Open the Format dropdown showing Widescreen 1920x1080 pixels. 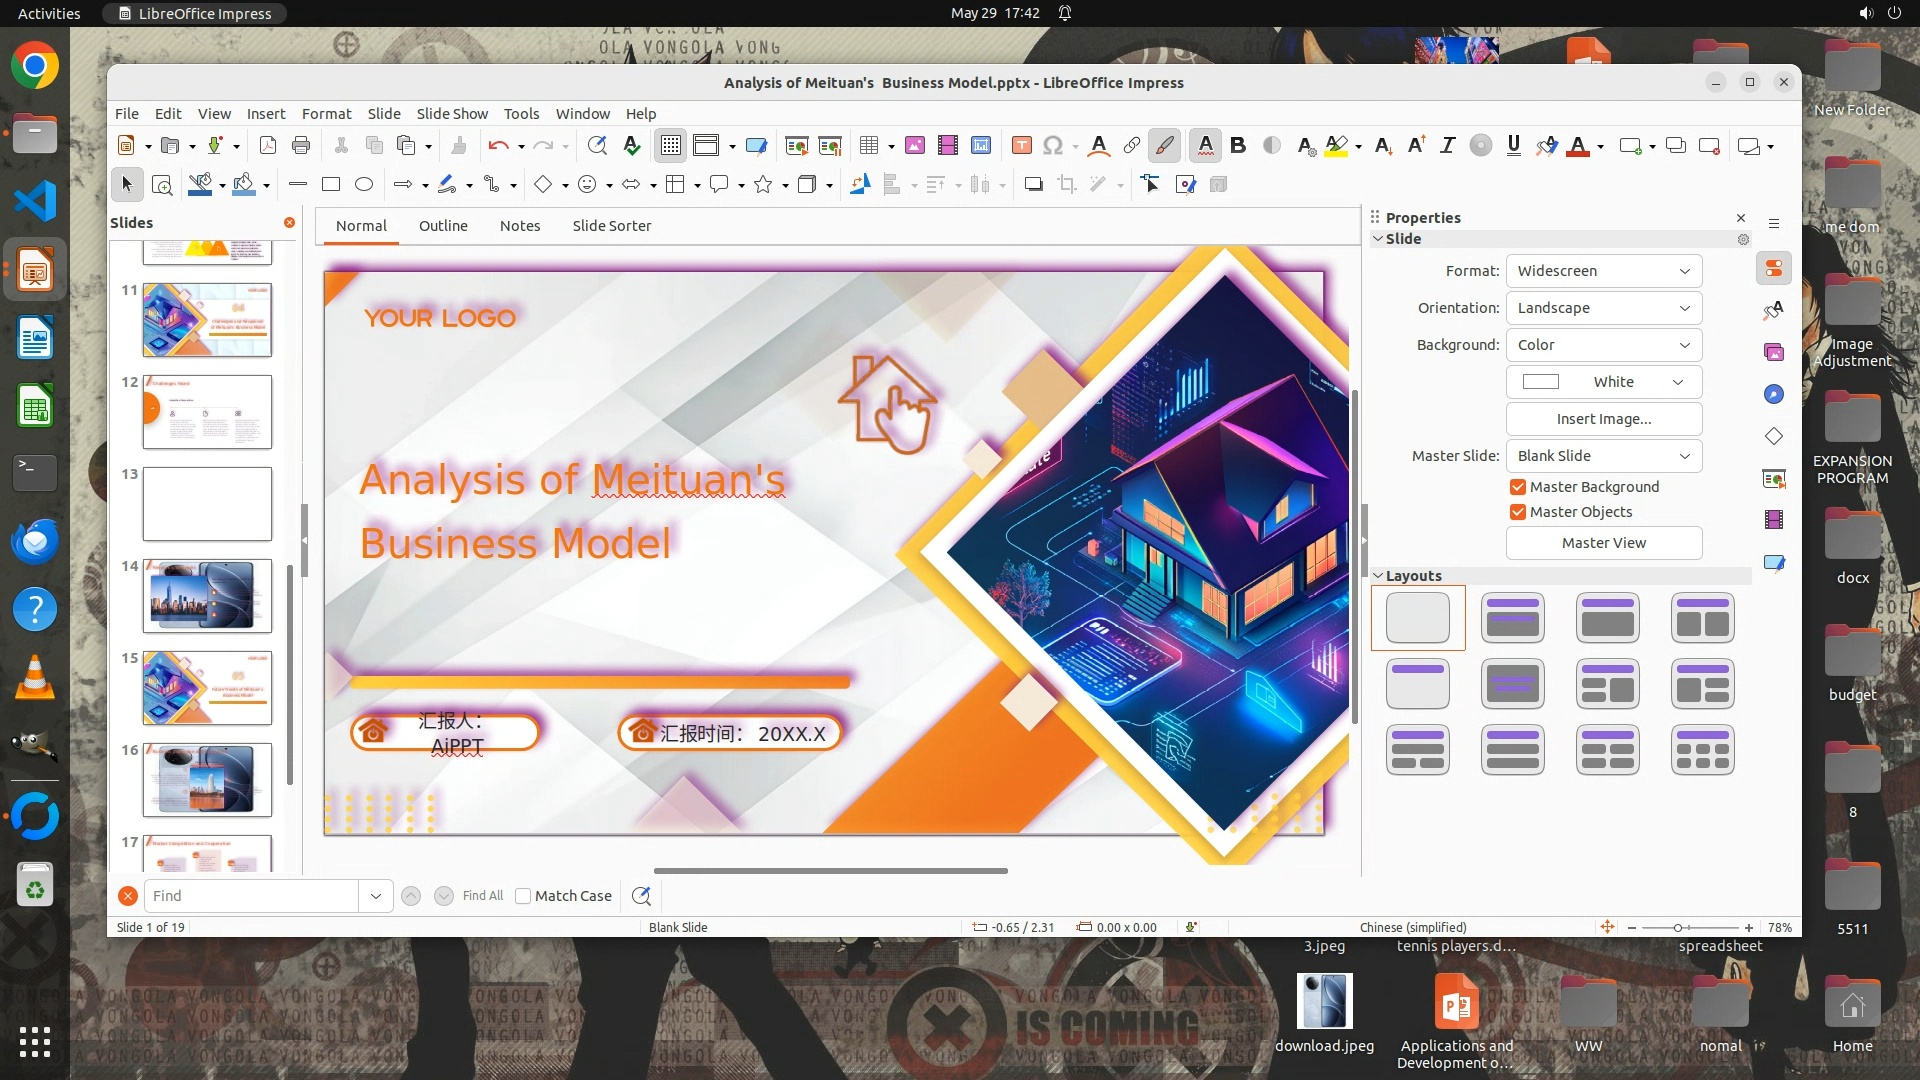click(x=1603, y=271)
